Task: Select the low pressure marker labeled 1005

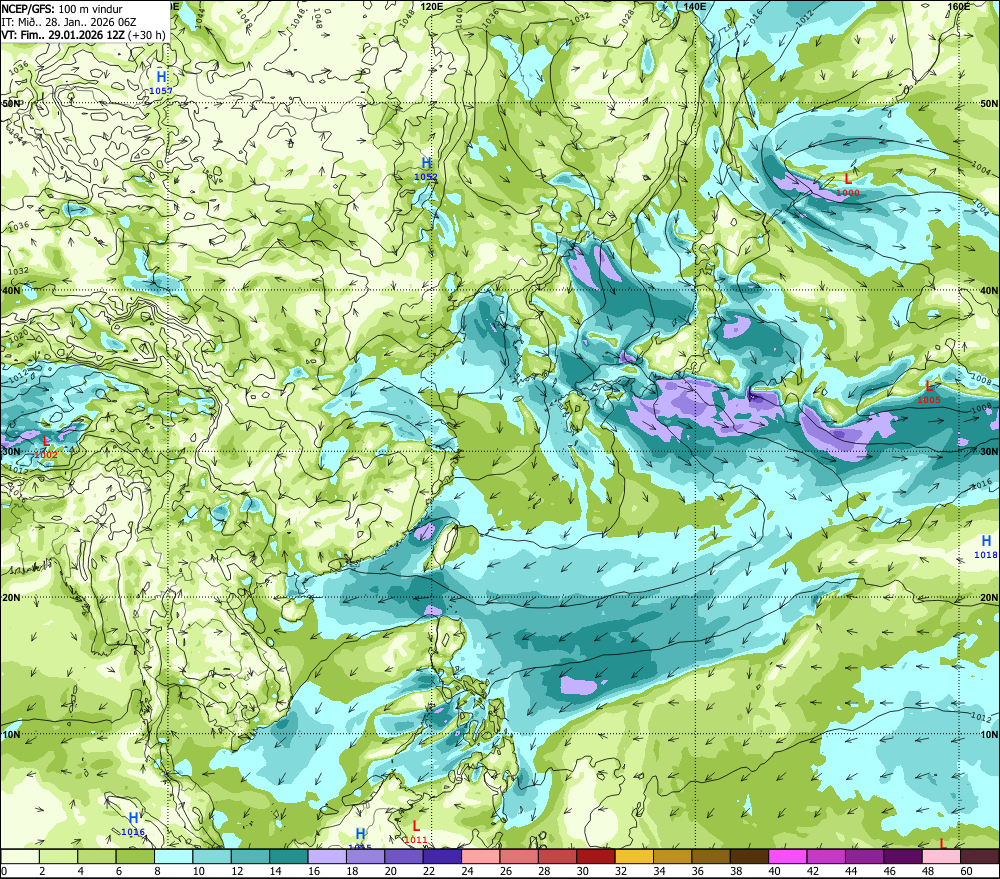Action: point(929,392)
